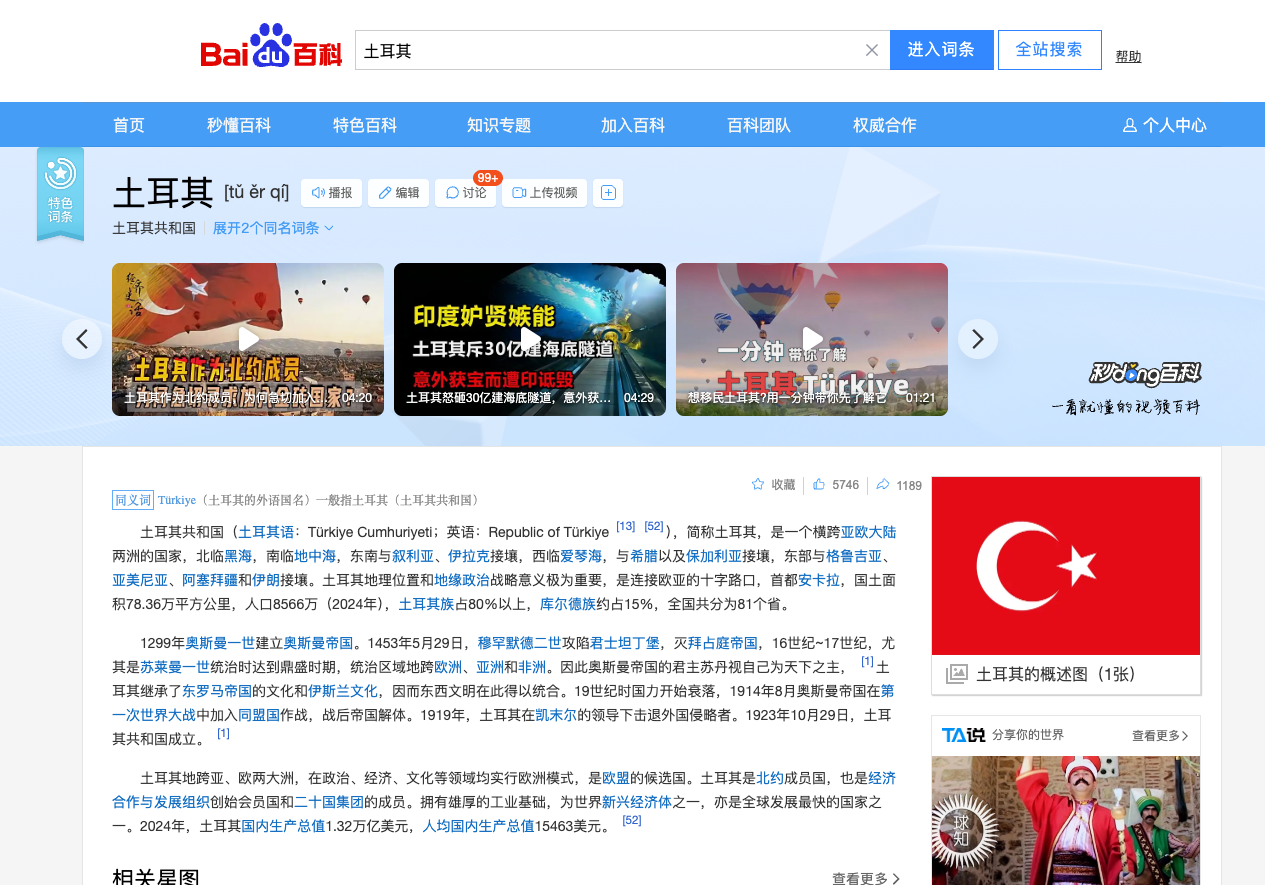1265x885 pixels.
Task: Click the 编辑 pencil button
Action: click(x=398, y=193)
